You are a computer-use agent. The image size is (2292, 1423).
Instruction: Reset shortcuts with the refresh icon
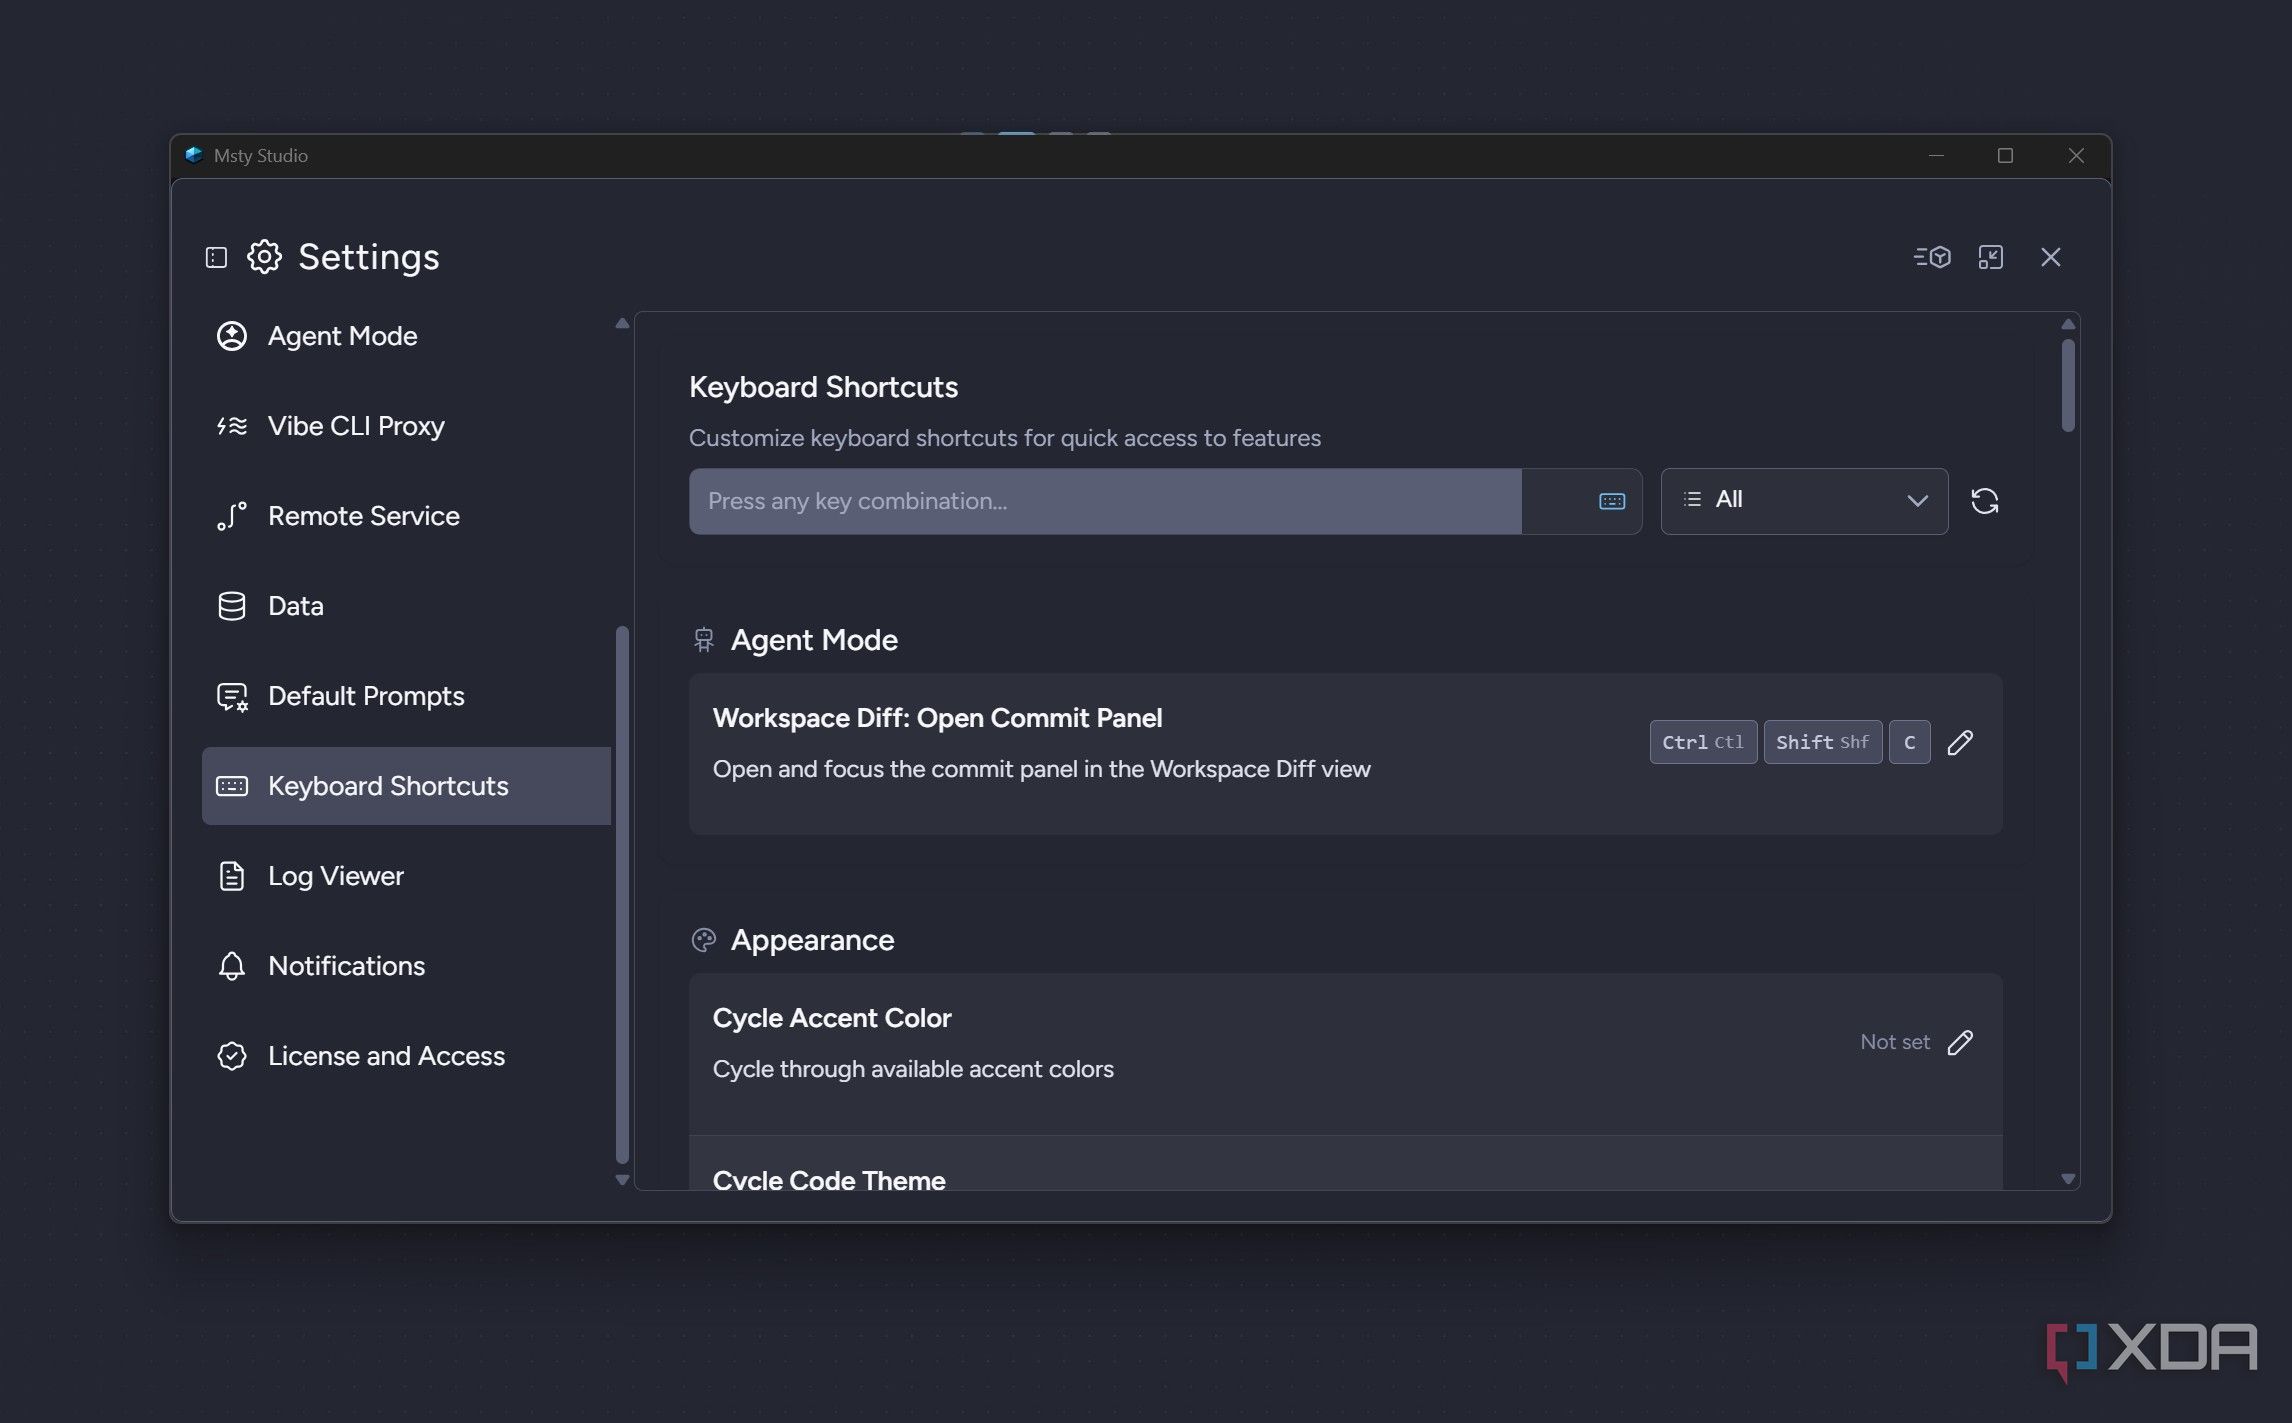tap(1984, 501)
